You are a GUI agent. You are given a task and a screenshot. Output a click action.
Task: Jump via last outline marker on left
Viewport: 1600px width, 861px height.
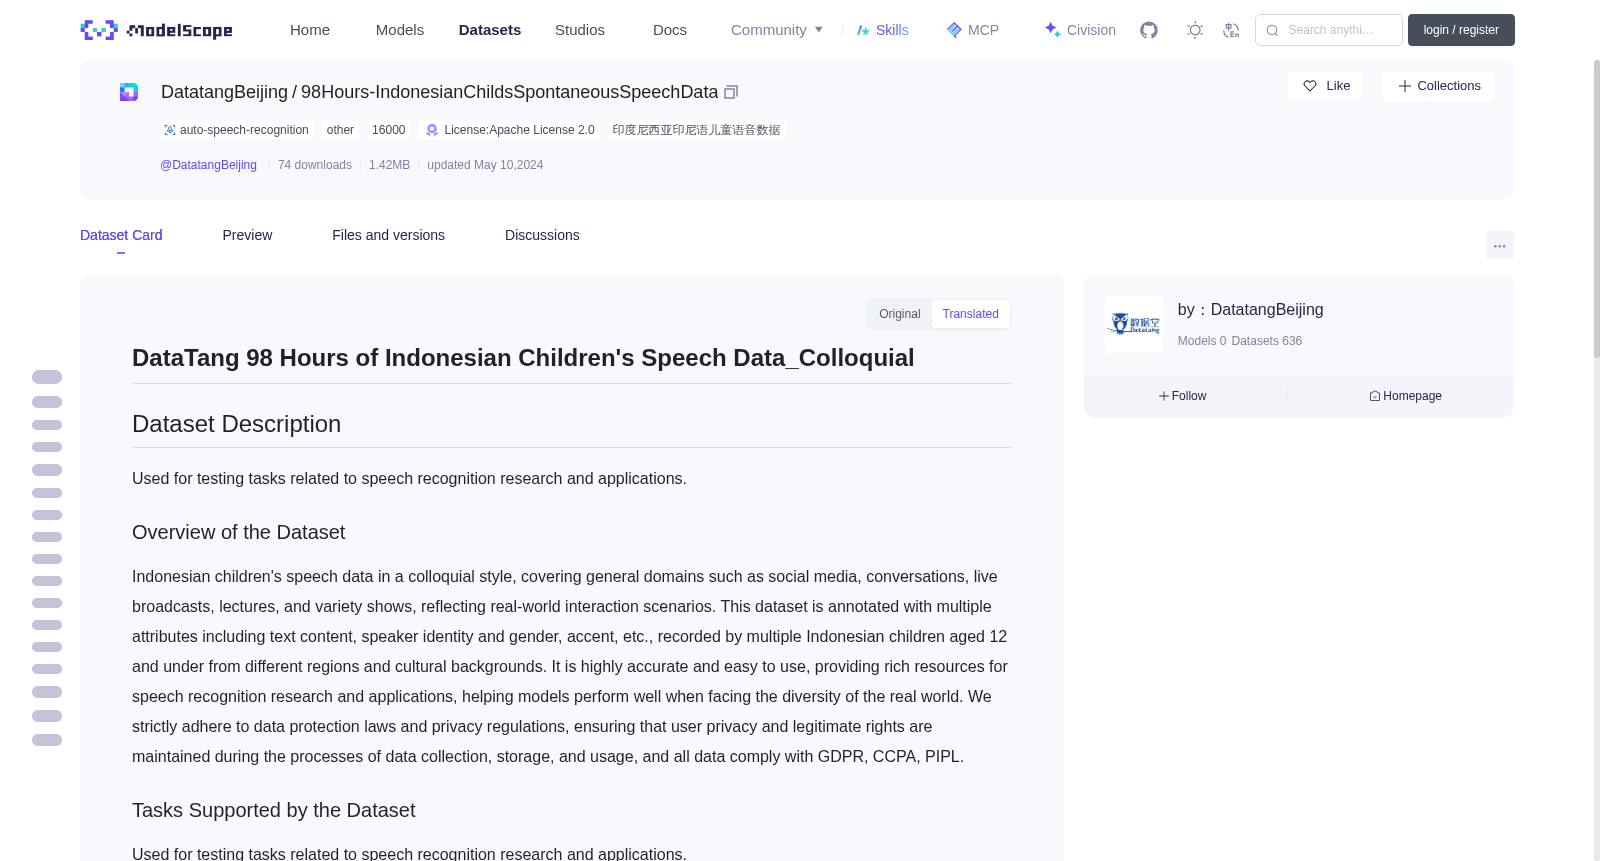(47, 740)
